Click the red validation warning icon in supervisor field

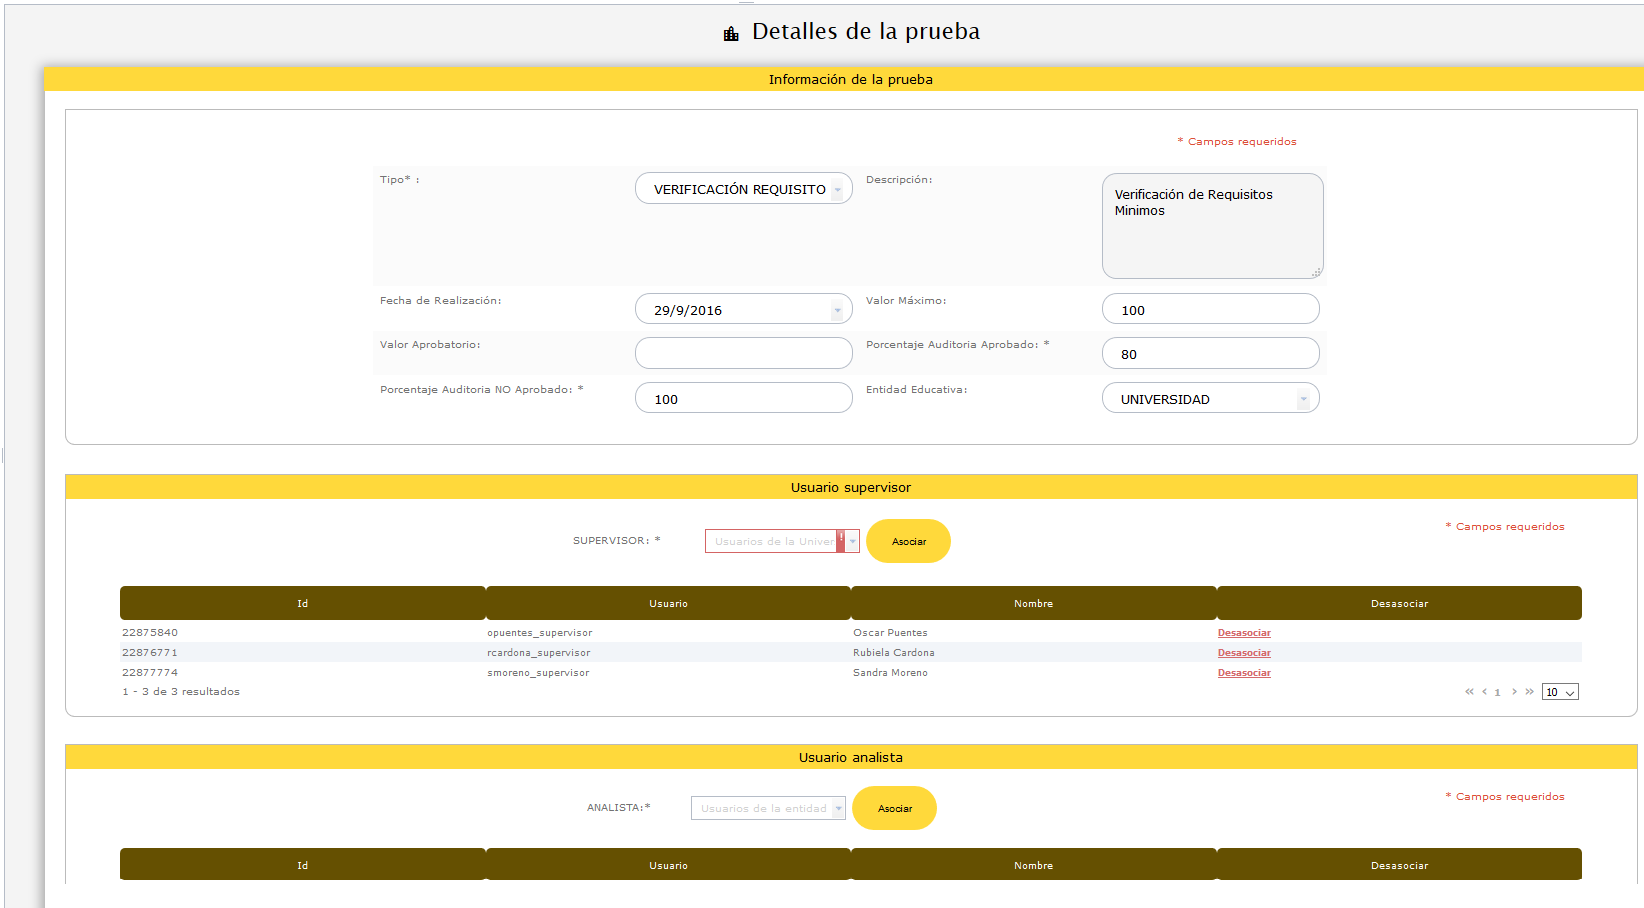(841, 540)
